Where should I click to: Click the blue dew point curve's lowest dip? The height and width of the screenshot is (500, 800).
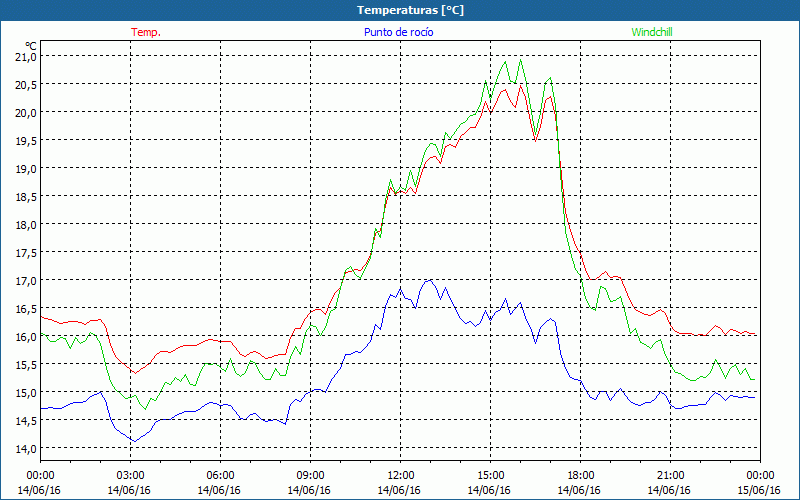tap(133, 440)
